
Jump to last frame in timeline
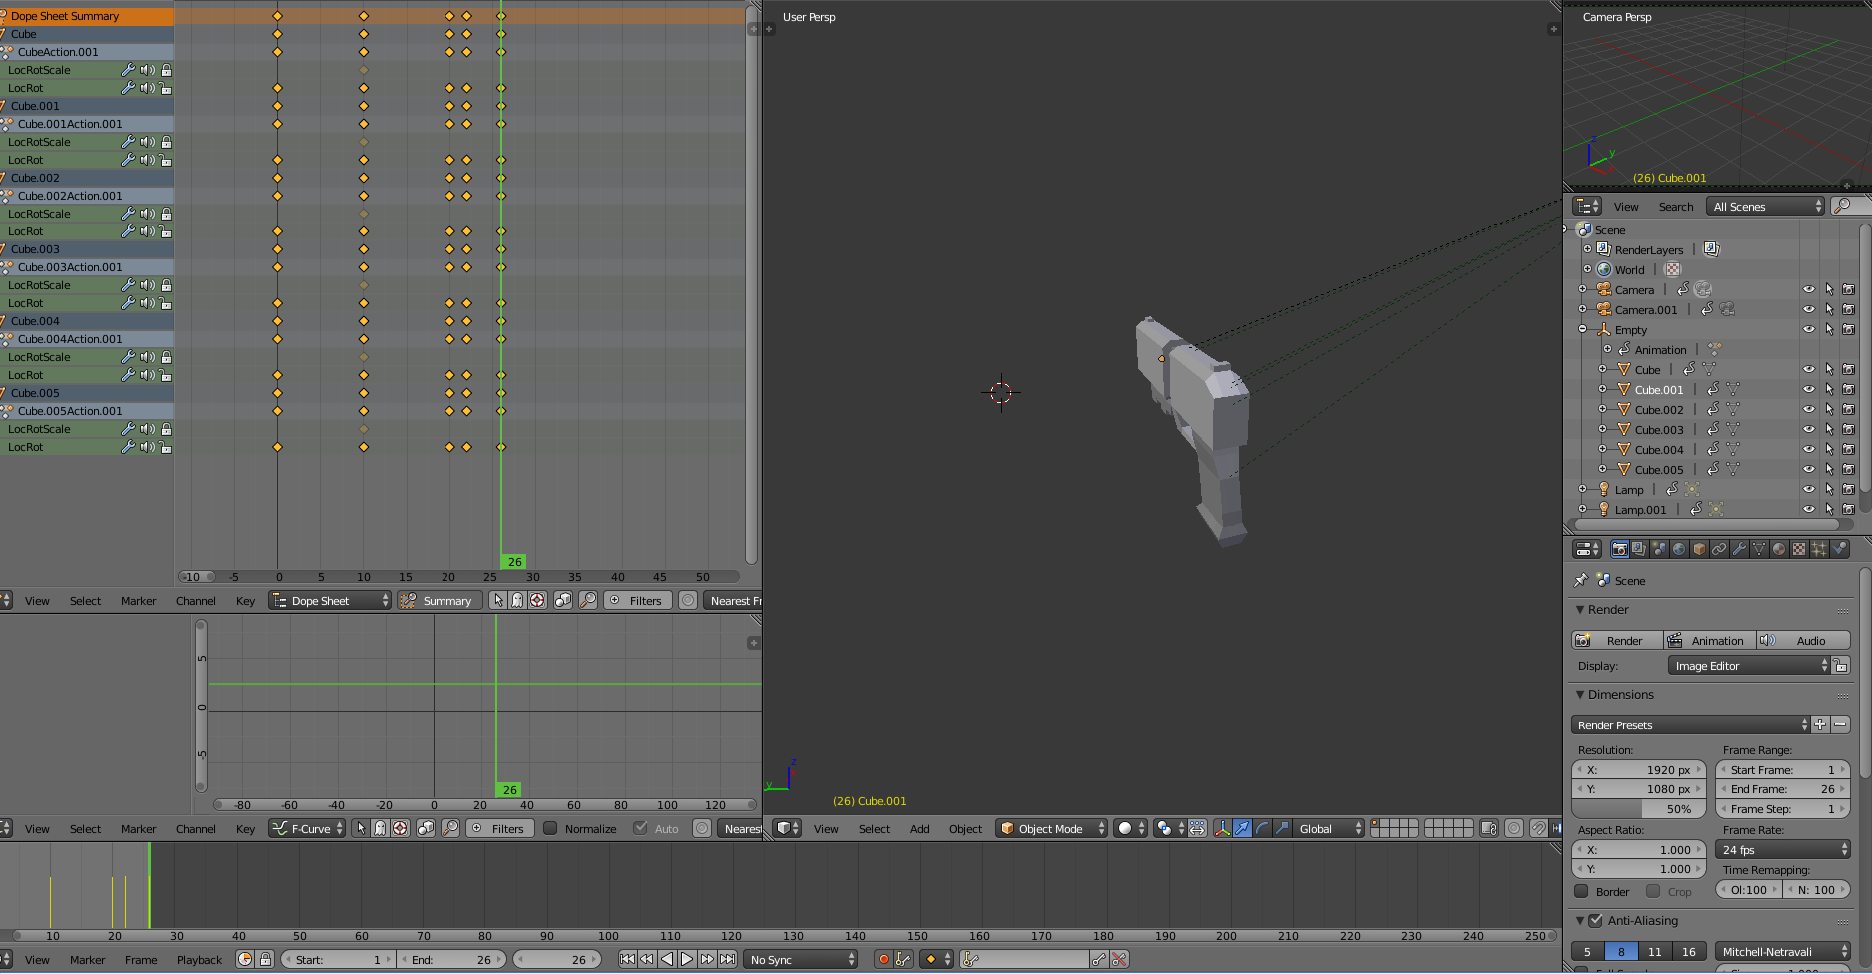[x=727, y=959]
